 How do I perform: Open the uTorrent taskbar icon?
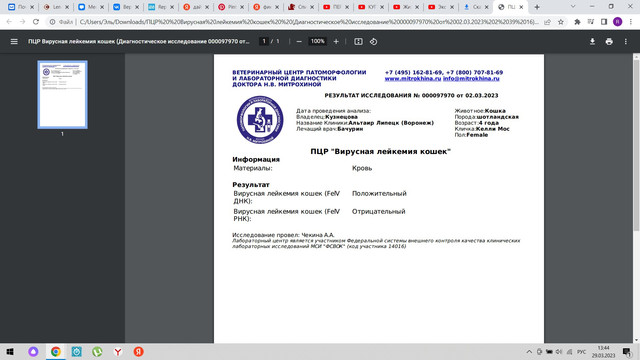tap(97, 351)
